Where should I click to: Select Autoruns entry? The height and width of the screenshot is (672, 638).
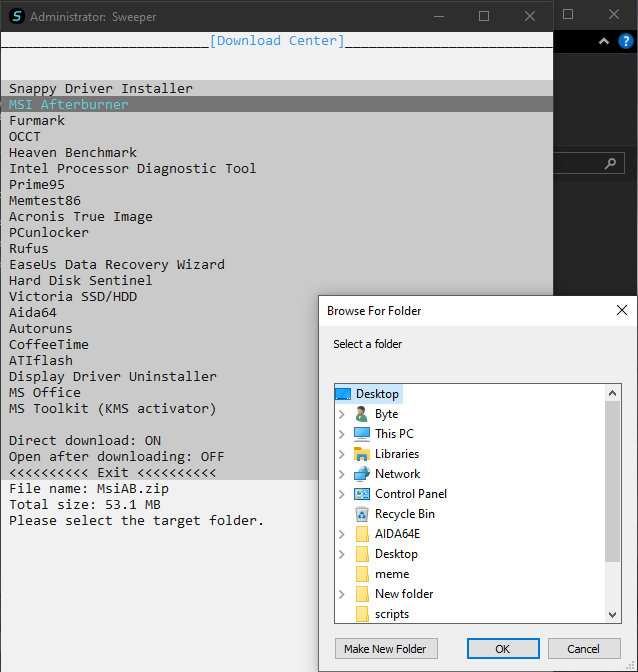[41, 329]
